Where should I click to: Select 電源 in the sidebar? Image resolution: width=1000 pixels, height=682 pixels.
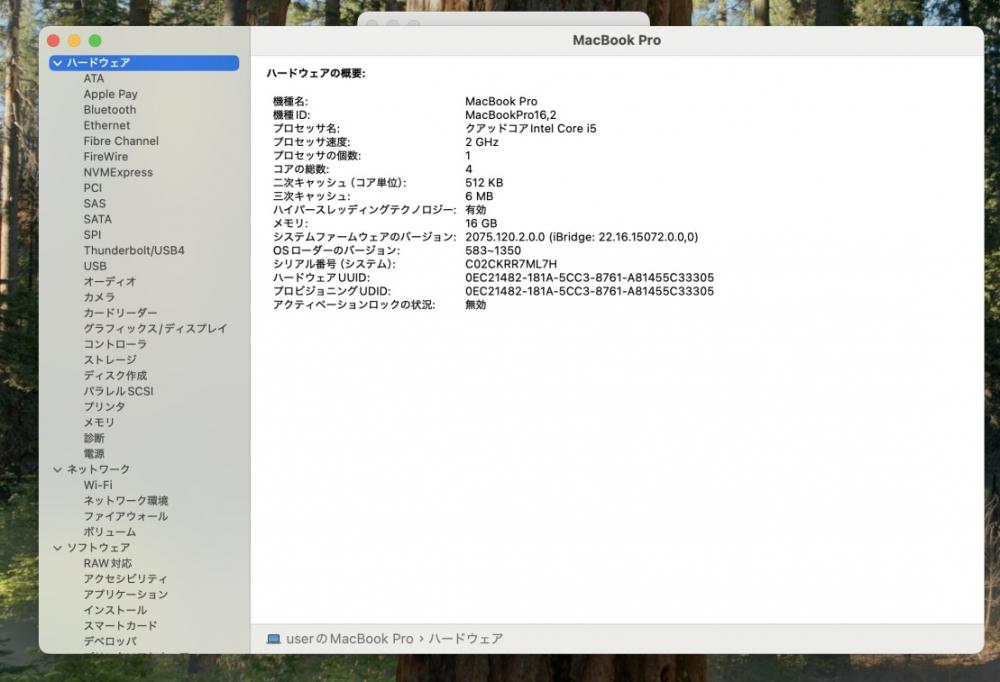click(x=94, y=454)
